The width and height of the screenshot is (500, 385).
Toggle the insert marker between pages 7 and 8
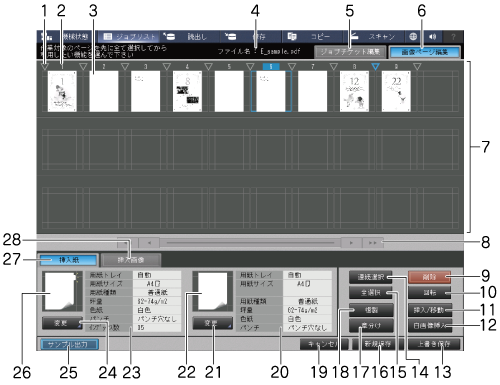tap(334, 67)
